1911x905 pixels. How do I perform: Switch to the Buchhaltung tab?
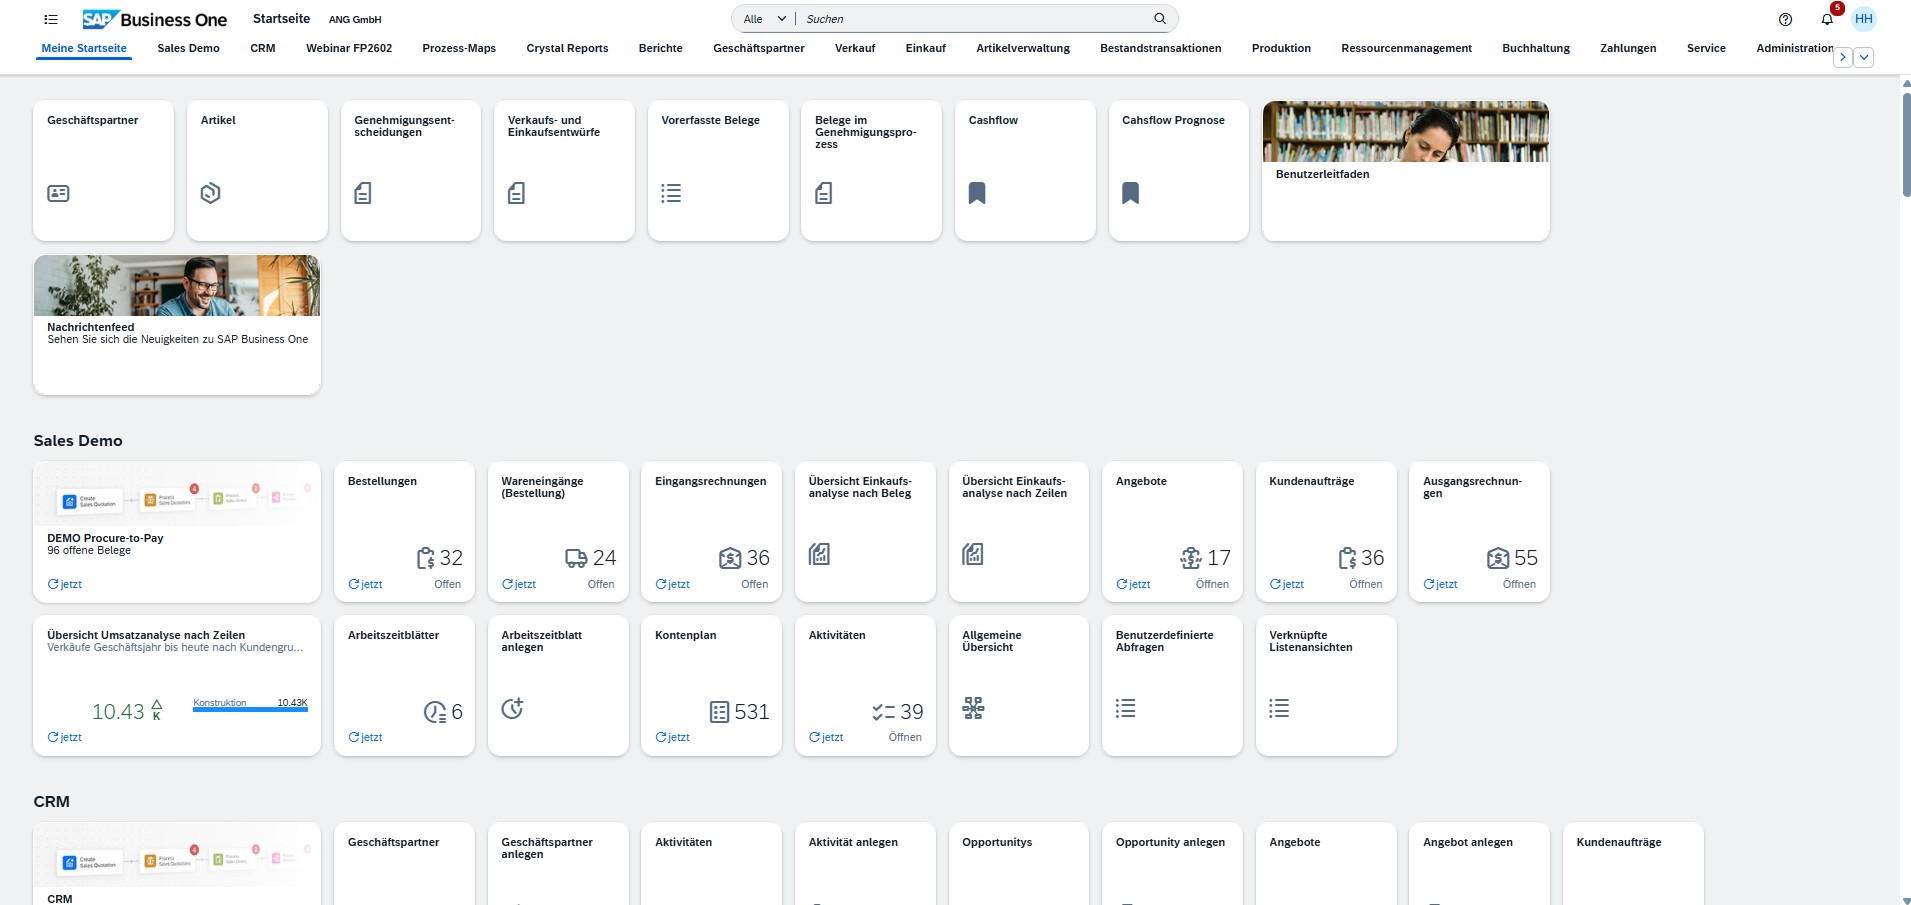[x=1536, y=48]
